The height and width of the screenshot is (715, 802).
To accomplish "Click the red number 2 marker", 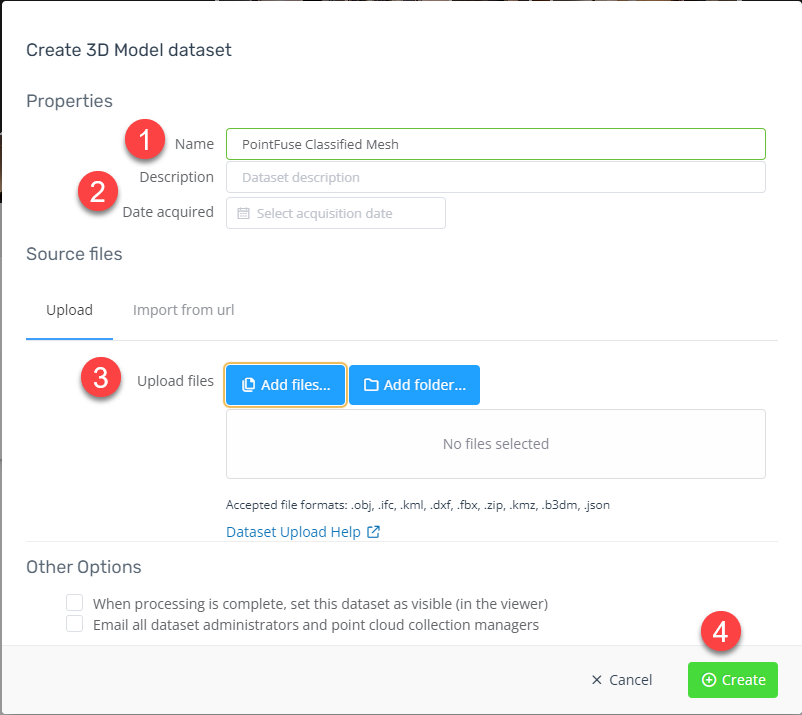I will (97, 191).
